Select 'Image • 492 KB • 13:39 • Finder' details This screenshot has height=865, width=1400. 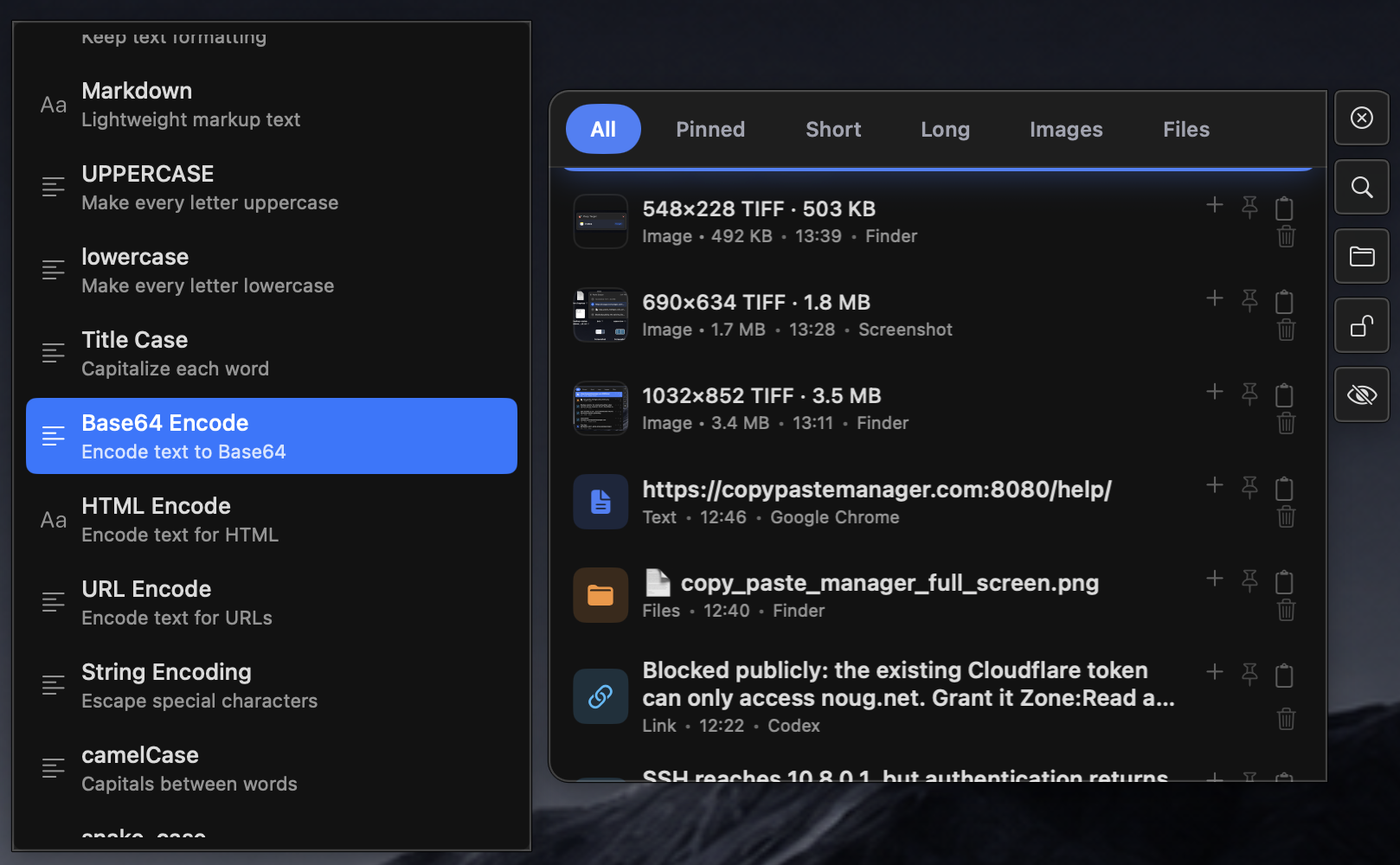coord(779,237)
